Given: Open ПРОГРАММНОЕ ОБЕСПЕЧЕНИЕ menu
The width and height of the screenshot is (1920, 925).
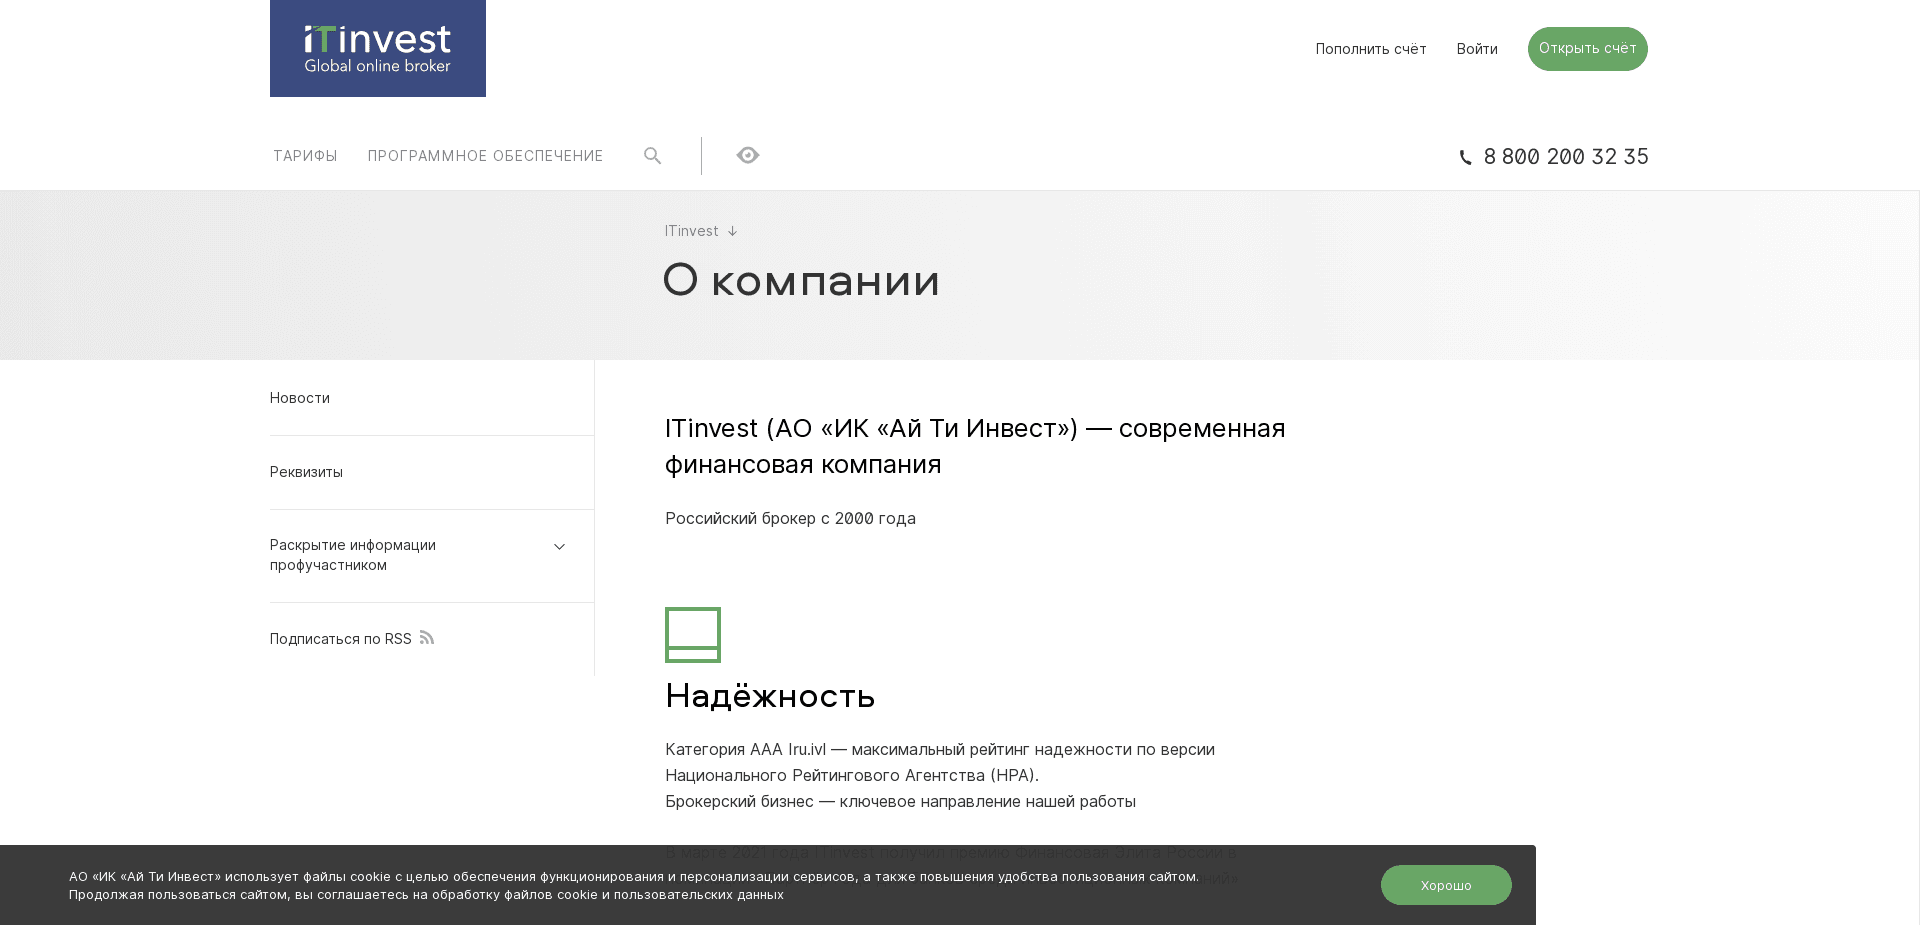Looking at the screenshot, I should pos(485,156).
